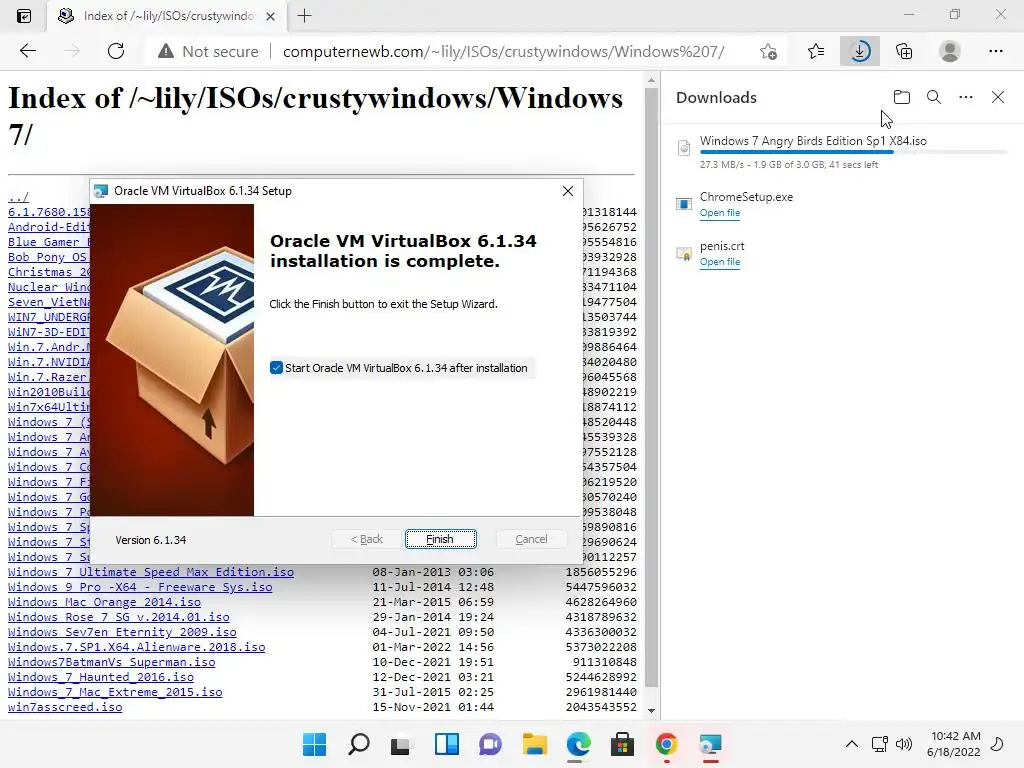Open Widgets from taskbar
Viewport: 1024px width, 768px height.
[x=447, y=744]
